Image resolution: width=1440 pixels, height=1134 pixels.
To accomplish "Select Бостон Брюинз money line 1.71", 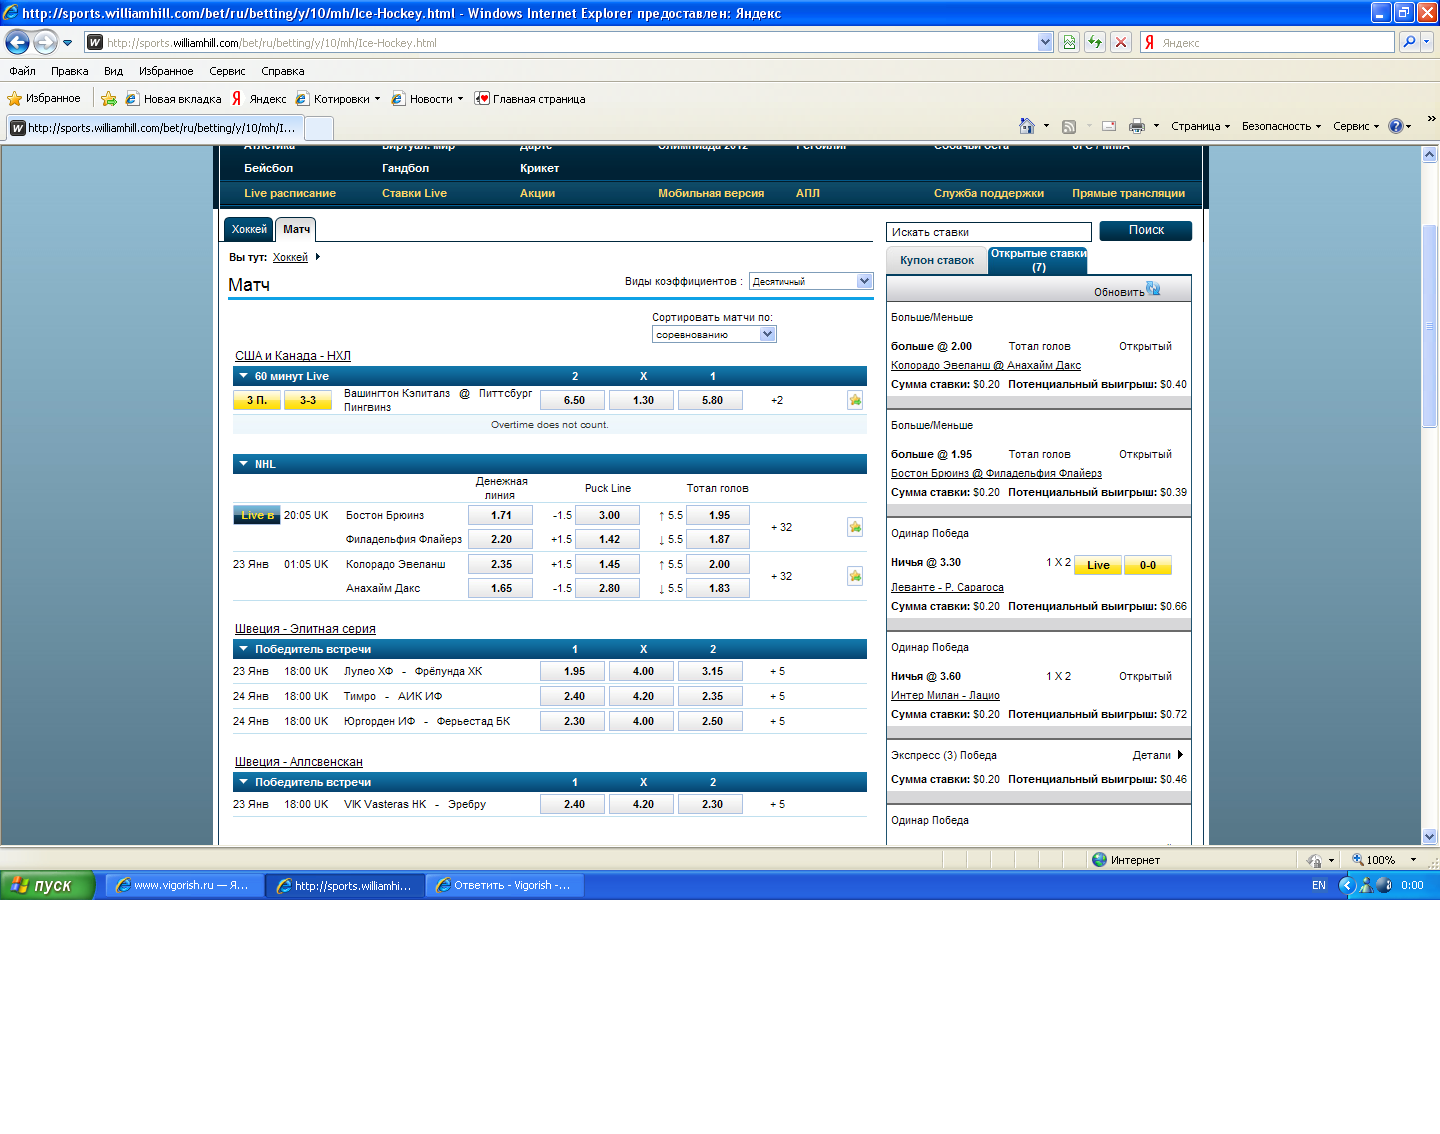I will [x=501, y=515].
